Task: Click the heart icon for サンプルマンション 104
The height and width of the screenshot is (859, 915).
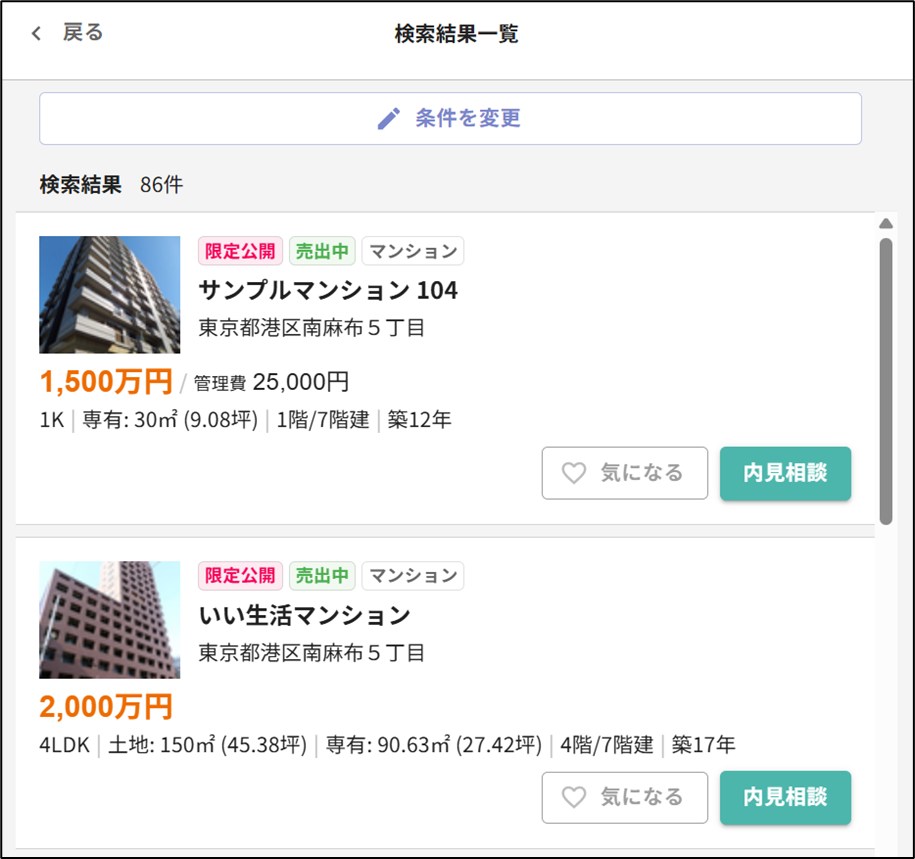Action: pos(574,473)
